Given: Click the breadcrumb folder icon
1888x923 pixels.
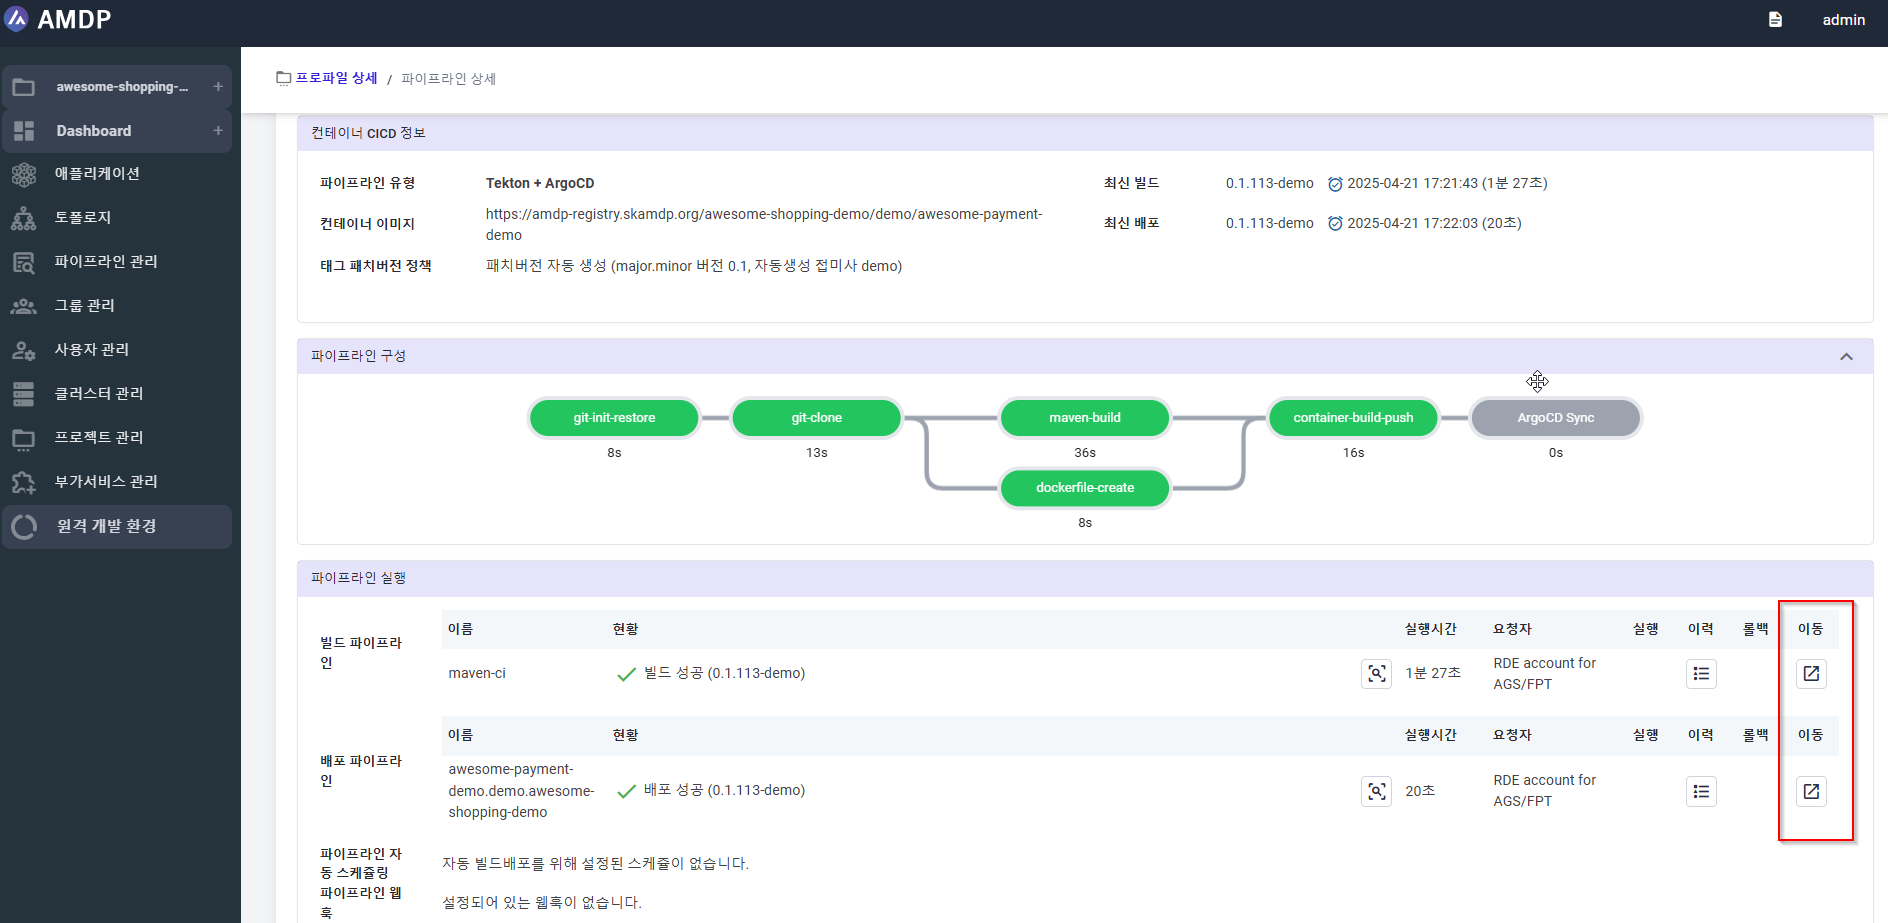Looking at the screenshot, I should click(x=284, y=78).
